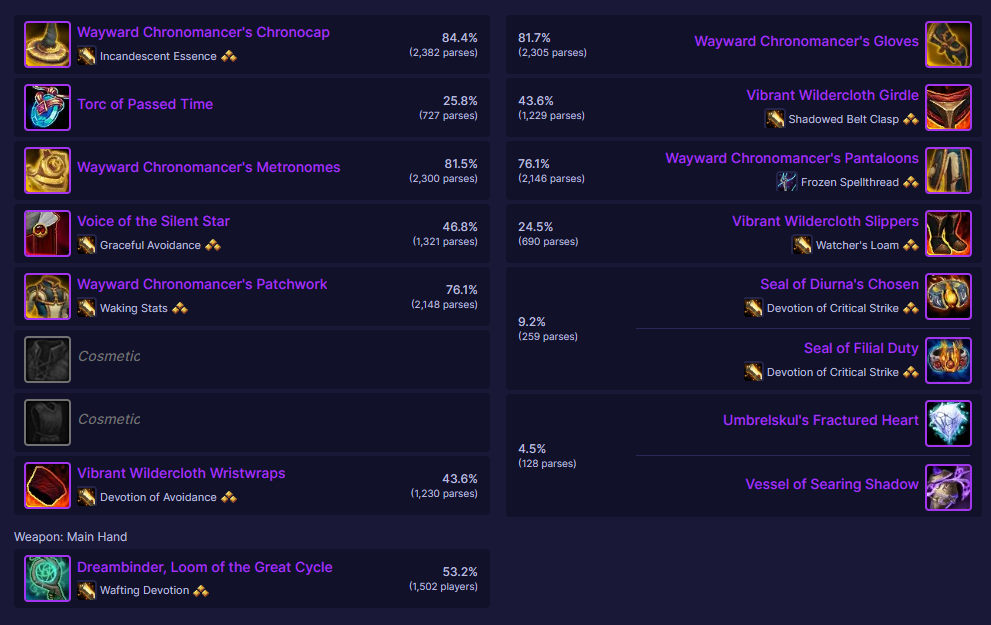Screen dimensions: 991x625
Task: Click the Frozen Spellthread enchant icon
Action: 786,182
